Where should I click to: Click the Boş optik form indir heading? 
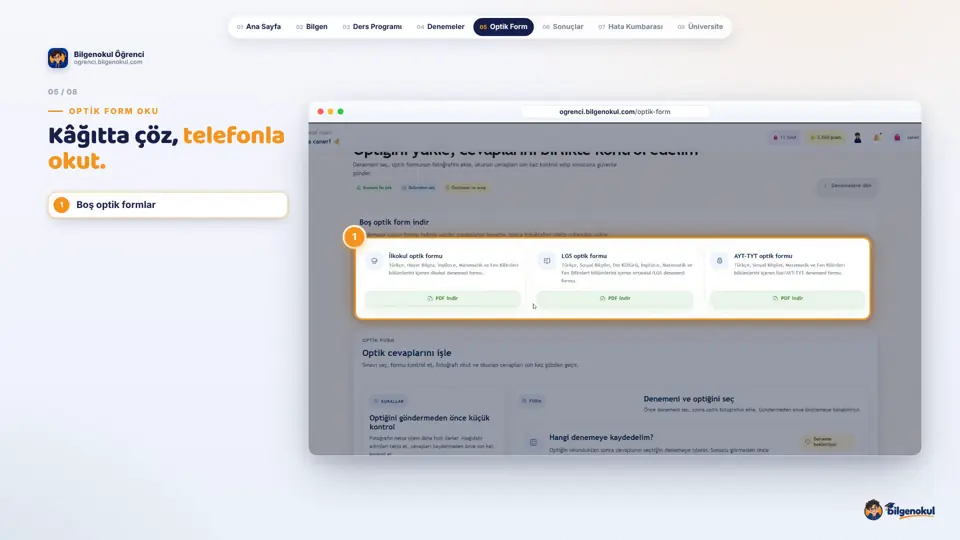[394, 222]
